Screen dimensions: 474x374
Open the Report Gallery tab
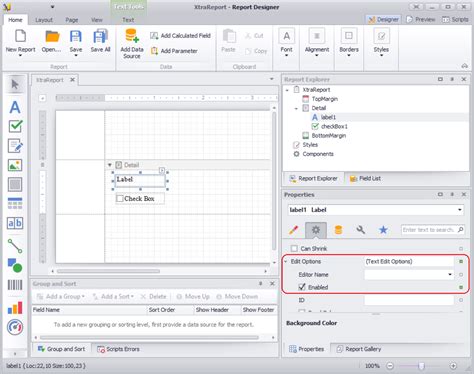pyautogui.click(x=359, y=349)
